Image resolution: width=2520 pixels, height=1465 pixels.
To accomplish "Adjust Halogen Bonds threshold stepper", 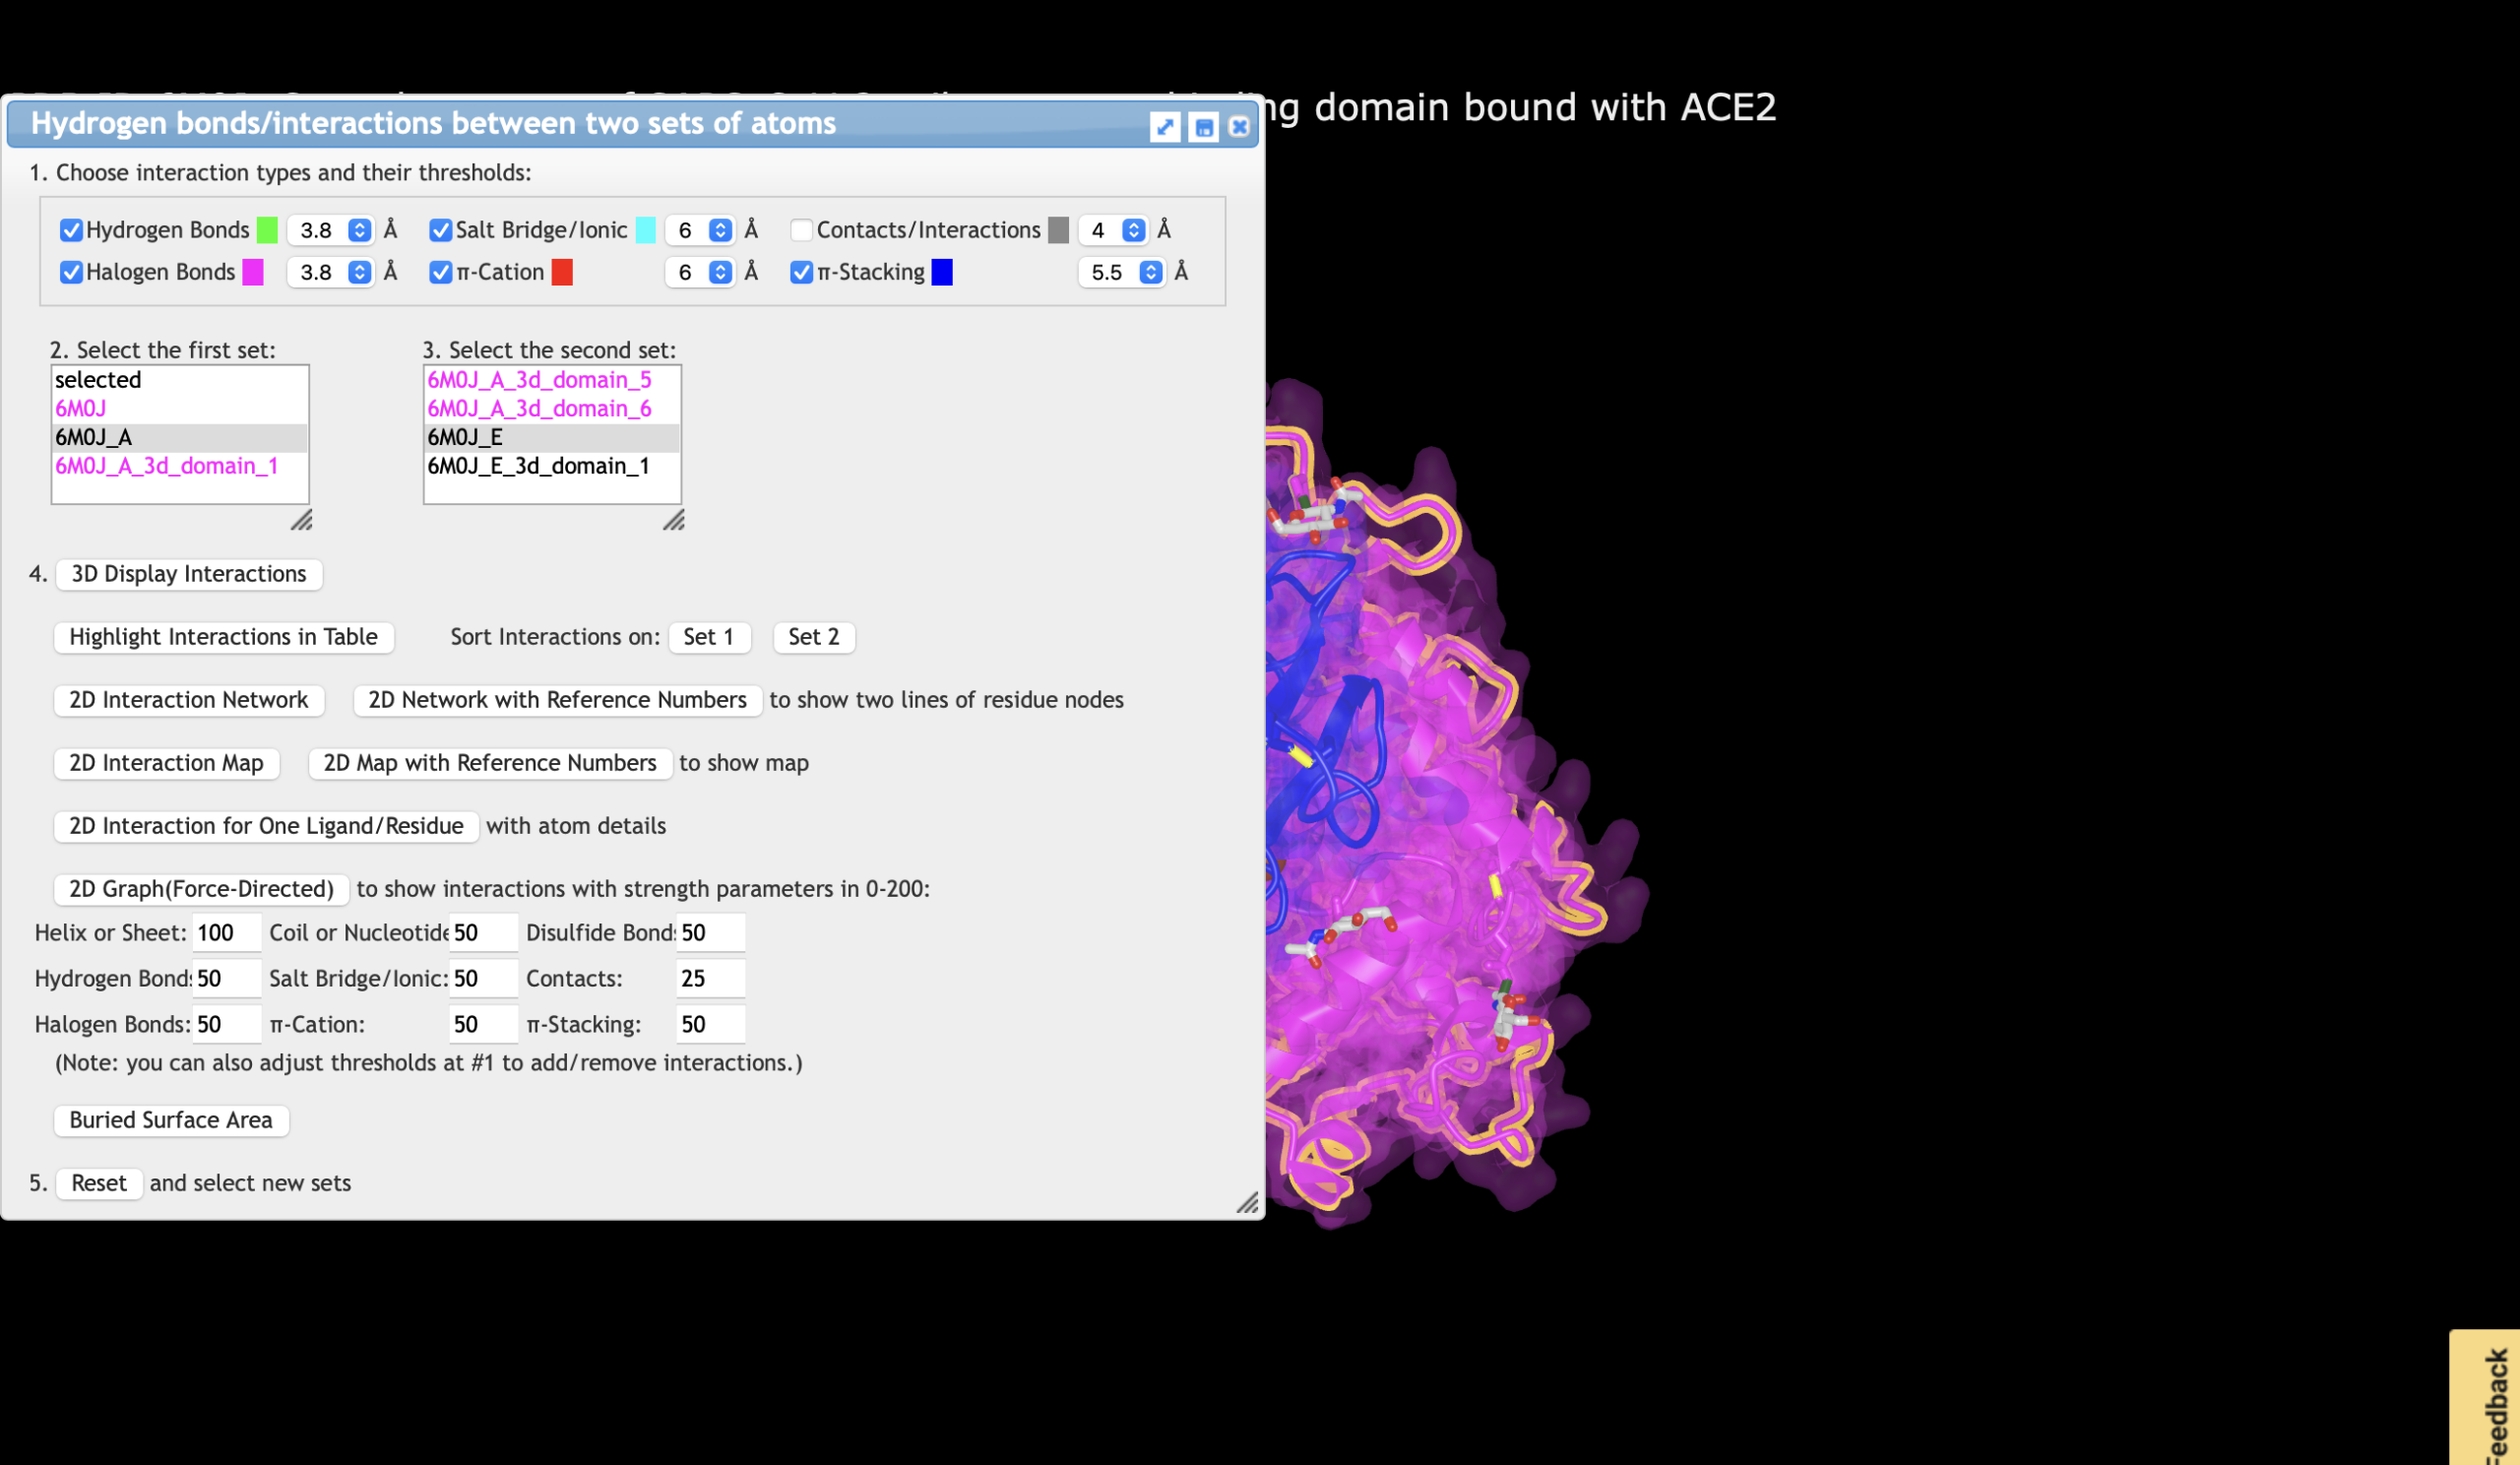I will [x=359, y=272].
